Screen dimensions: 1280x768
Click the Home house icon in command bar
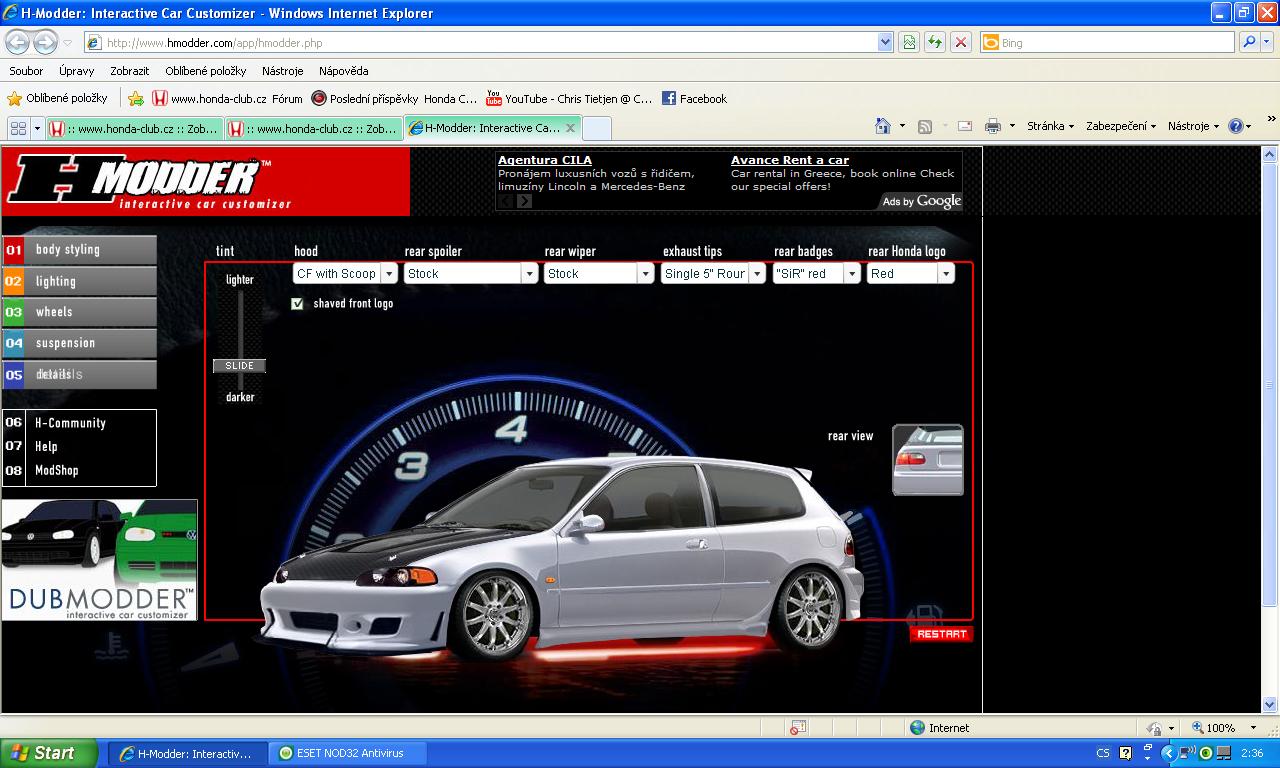[883, 126]
